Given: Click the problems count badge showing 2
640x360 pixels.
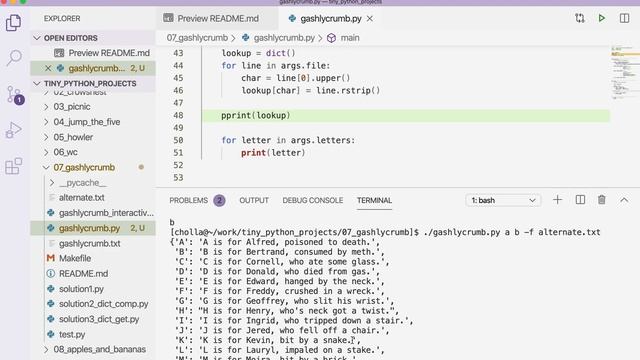Looking at the screenshot, I should pos(219,200).
